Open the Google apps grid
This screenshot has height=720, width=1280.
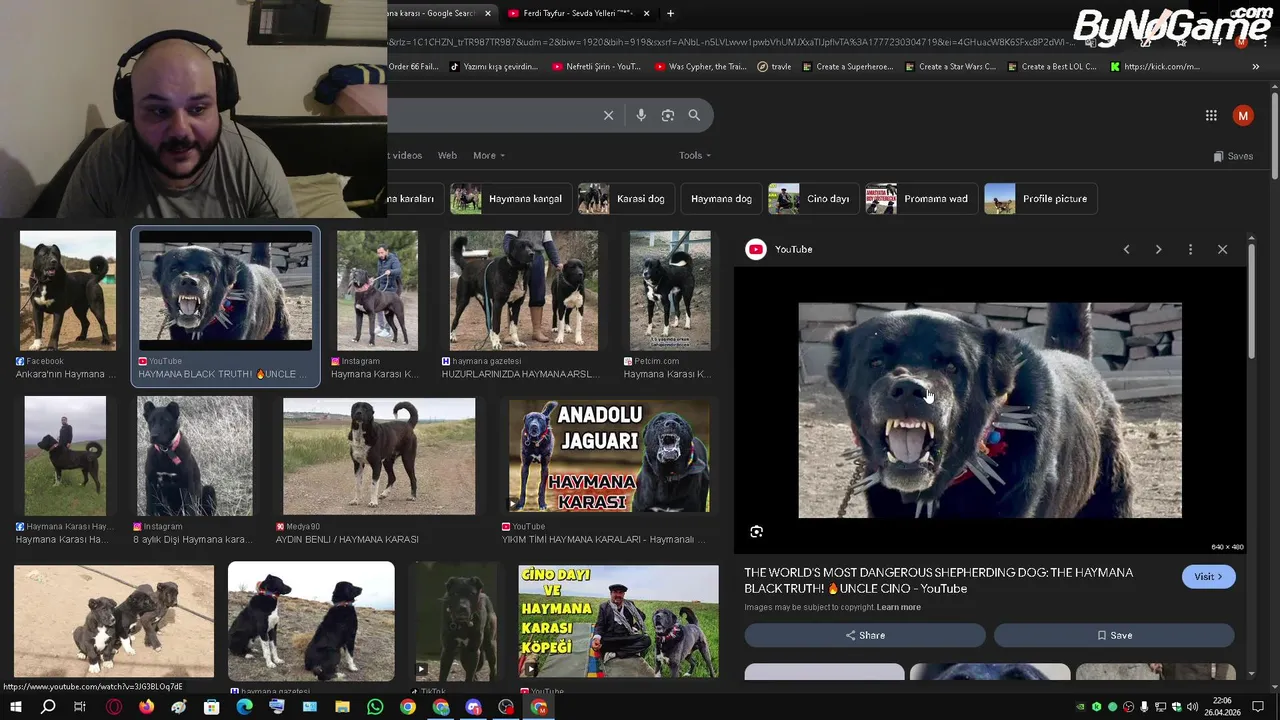1211,115
